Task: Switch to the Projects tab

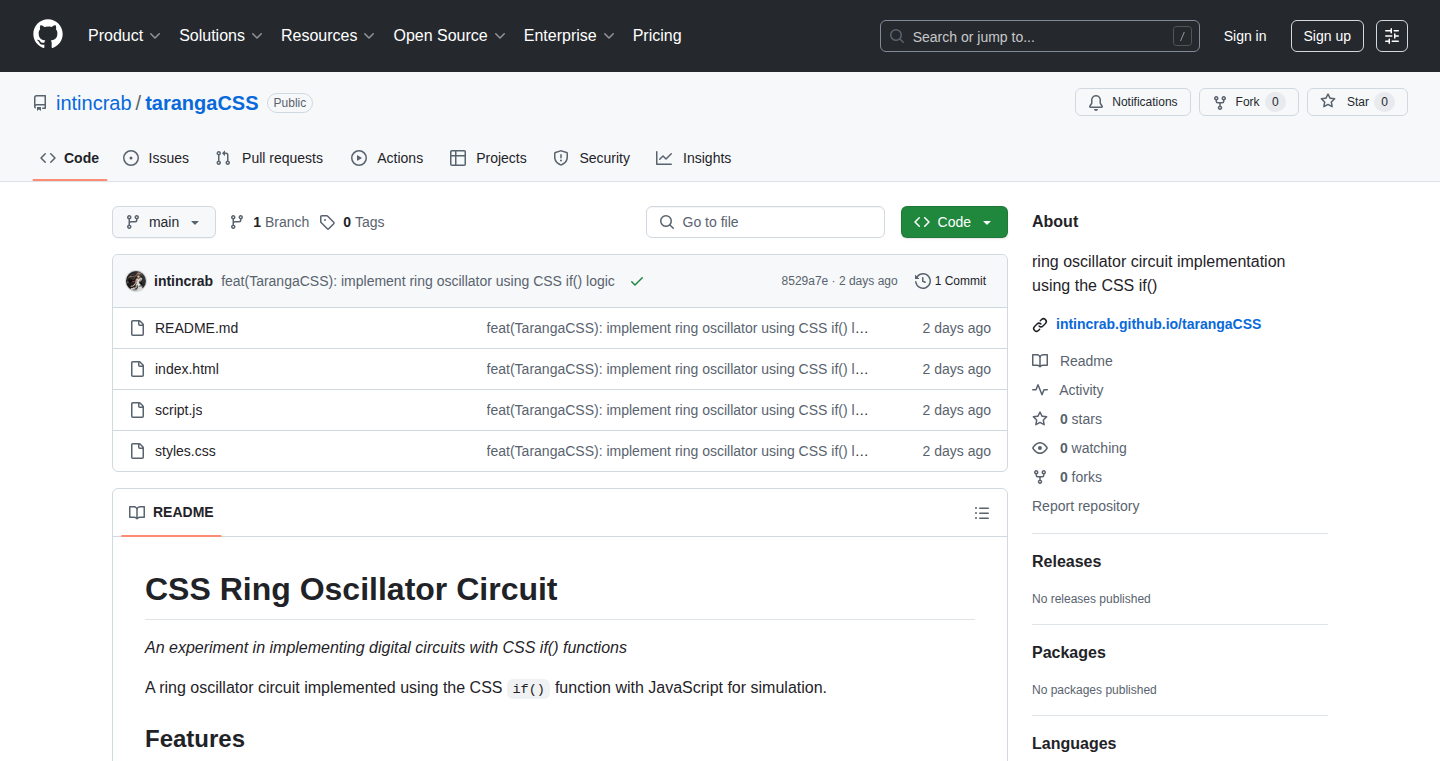Action: (x=488, y=158)
